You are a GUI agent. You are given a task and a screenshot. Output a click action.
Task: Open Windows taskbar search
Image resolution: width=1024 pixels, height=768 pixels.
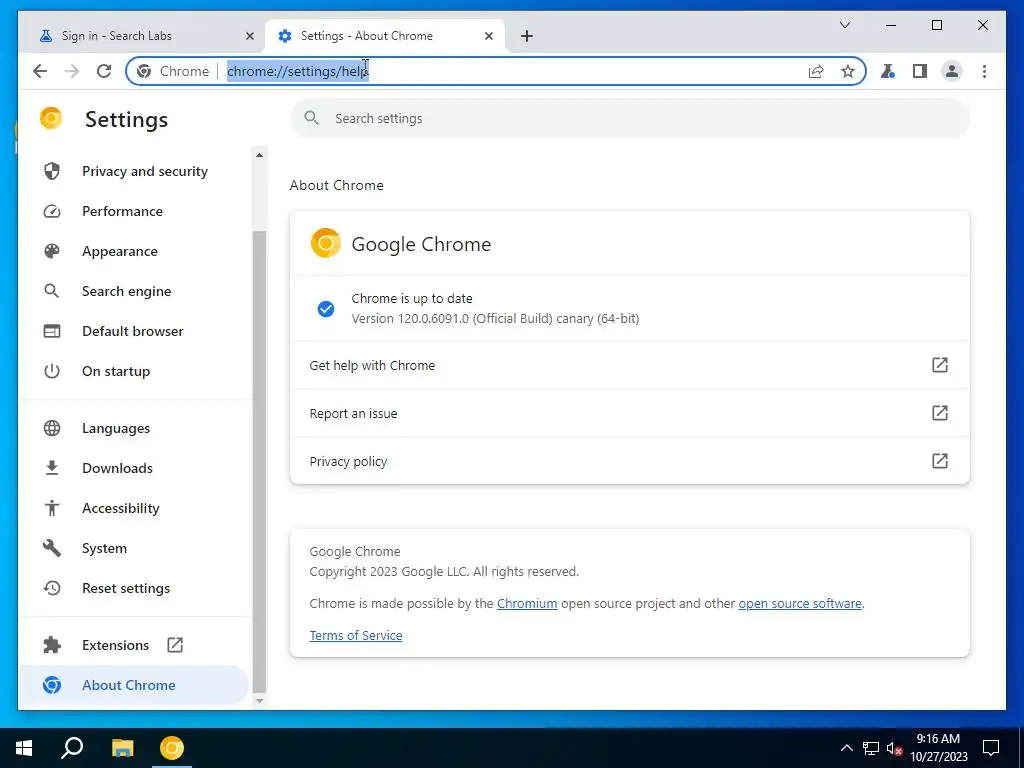[72, 748]
